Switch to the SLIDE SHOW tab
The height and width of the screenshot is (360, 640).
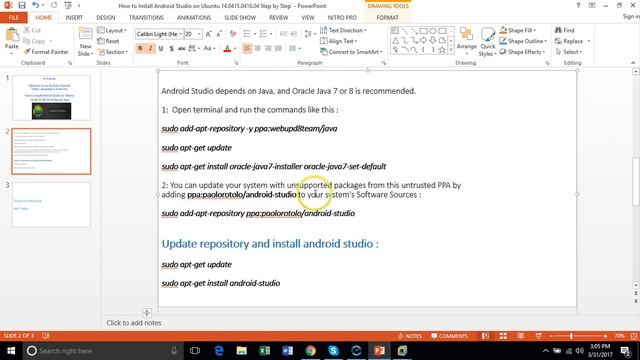click(240, 18)
